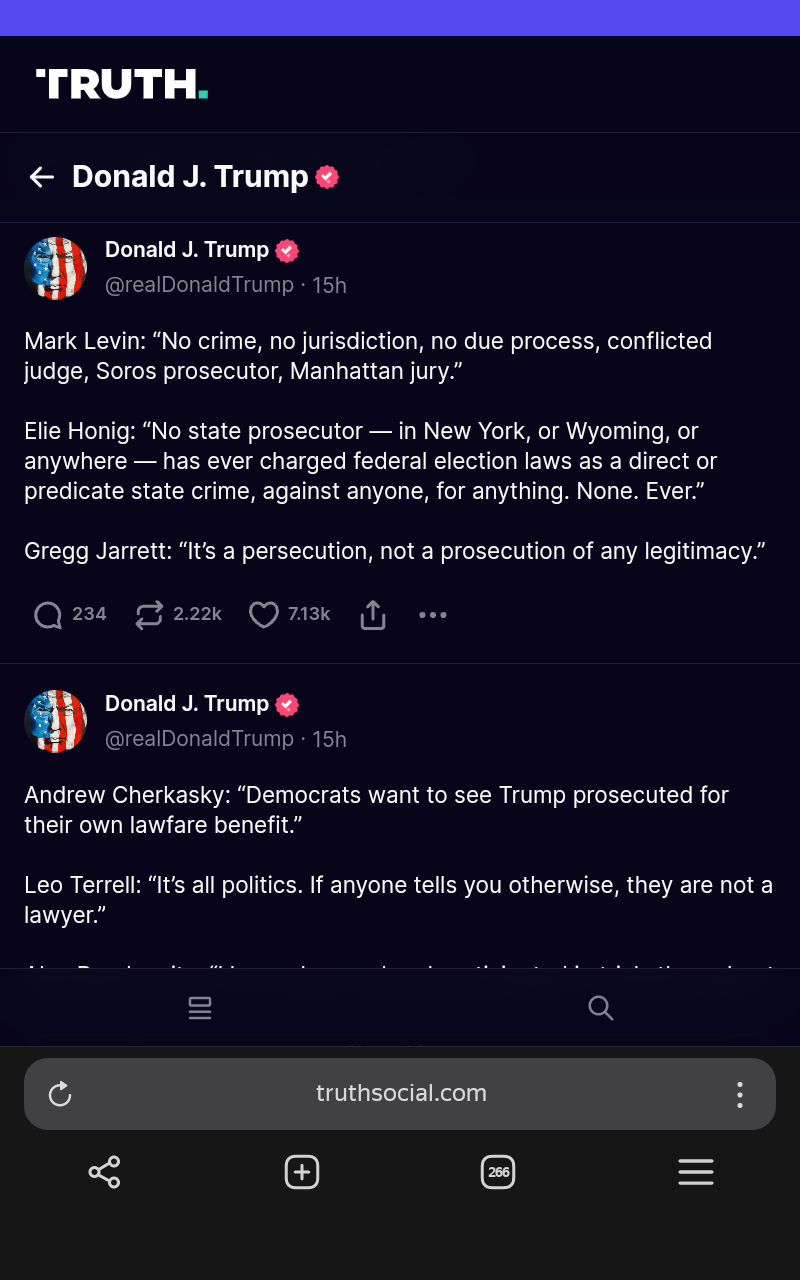Viewport: 800px width, 1280px height.
Task: Reload the page with refresh icon
Action: (x=60, y=1094)
